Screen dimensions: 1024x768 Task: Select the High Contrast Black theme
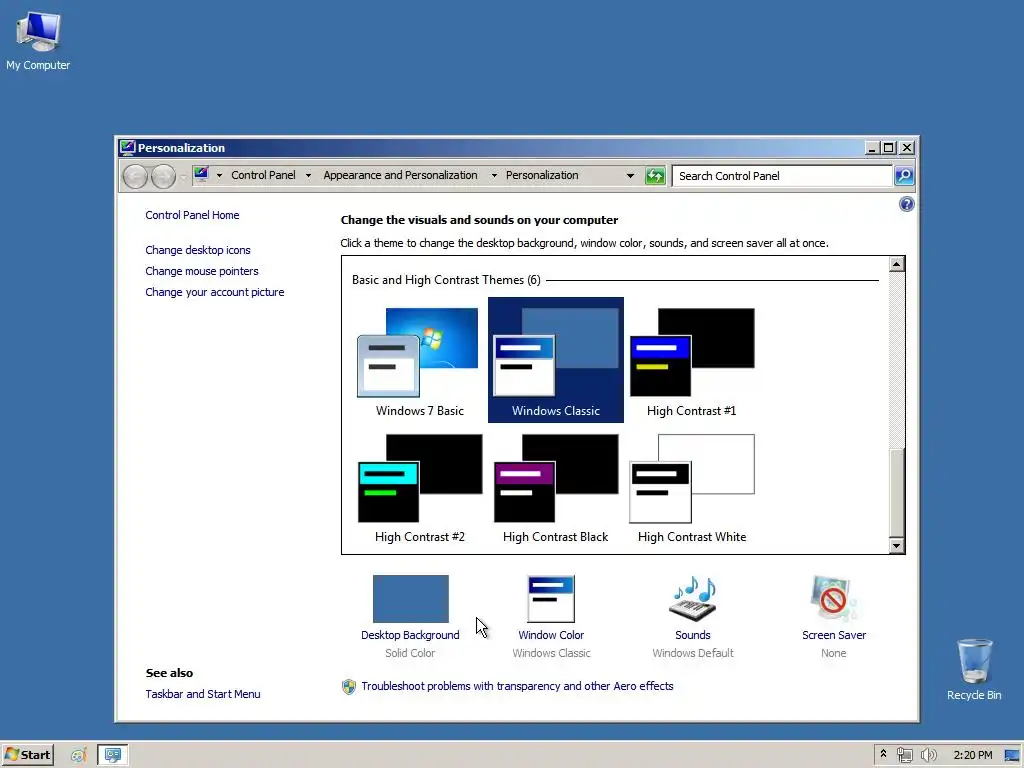tap(556, 487)
